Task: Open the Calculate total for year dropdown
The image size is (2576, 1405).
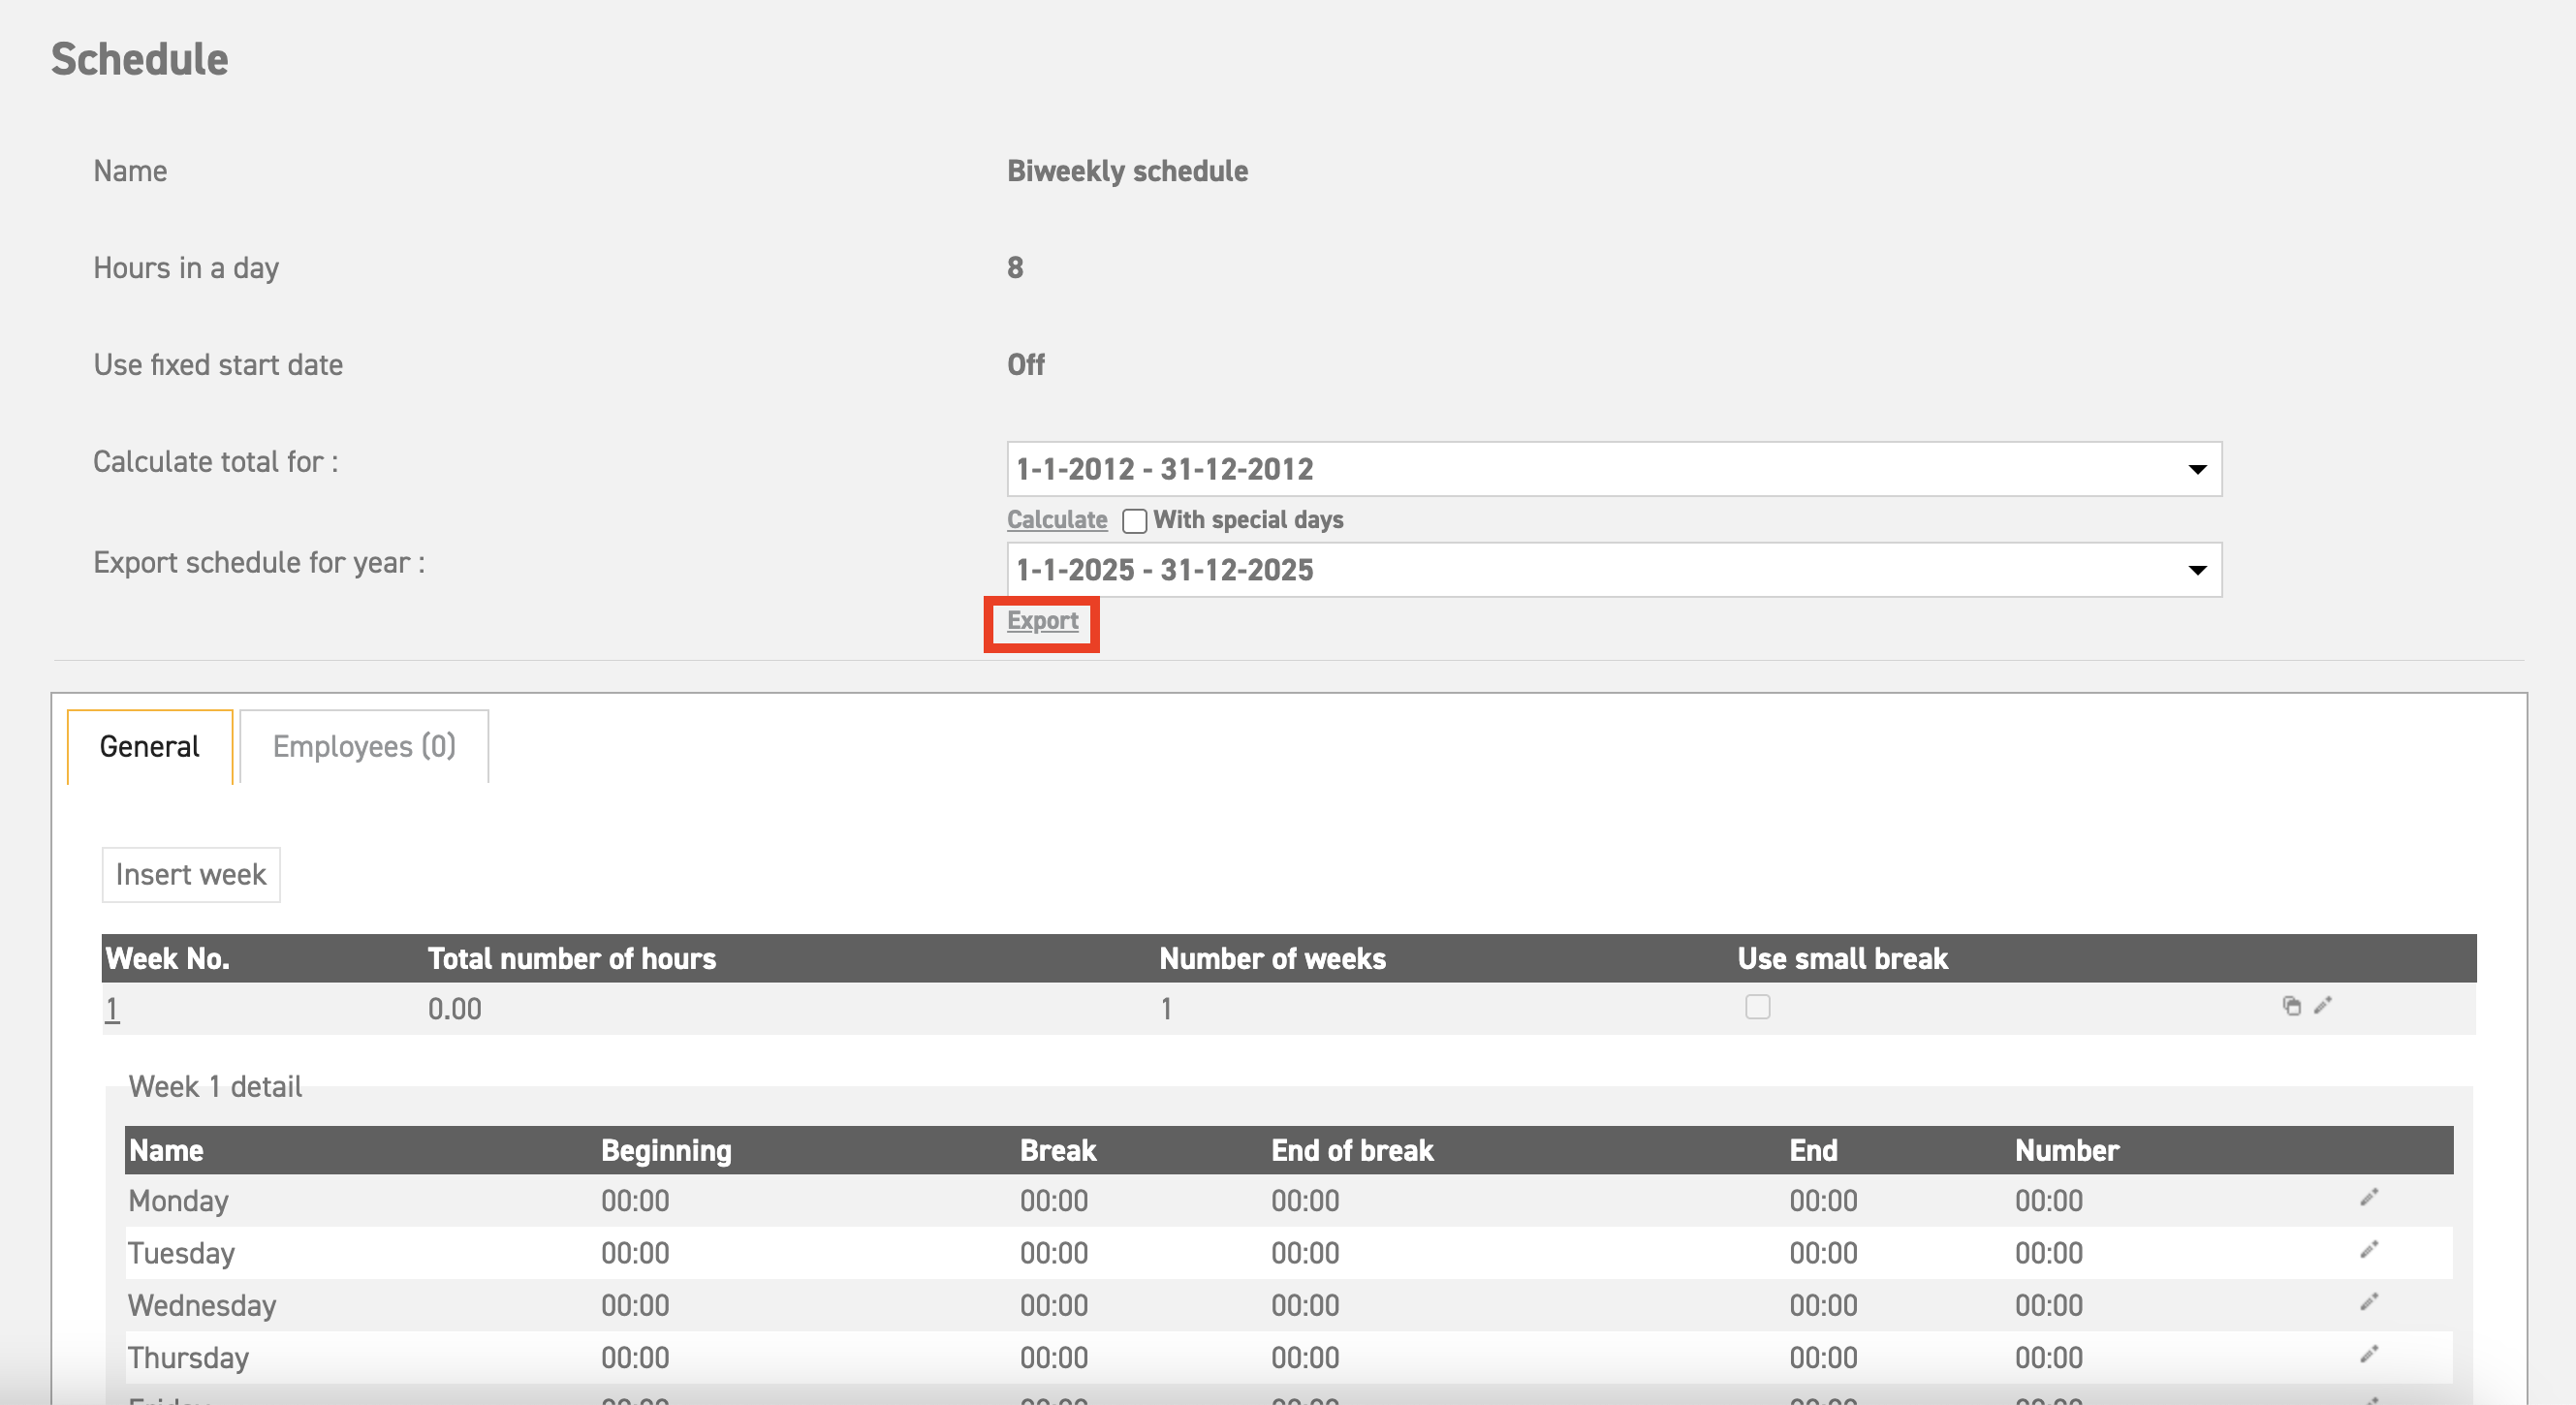Action: click(x=1614, y=469)
